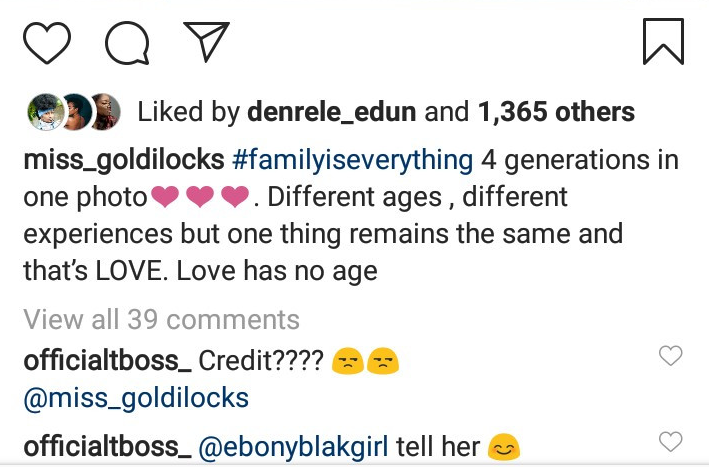View the "1,365 others" likes list

tap(556, 111)
